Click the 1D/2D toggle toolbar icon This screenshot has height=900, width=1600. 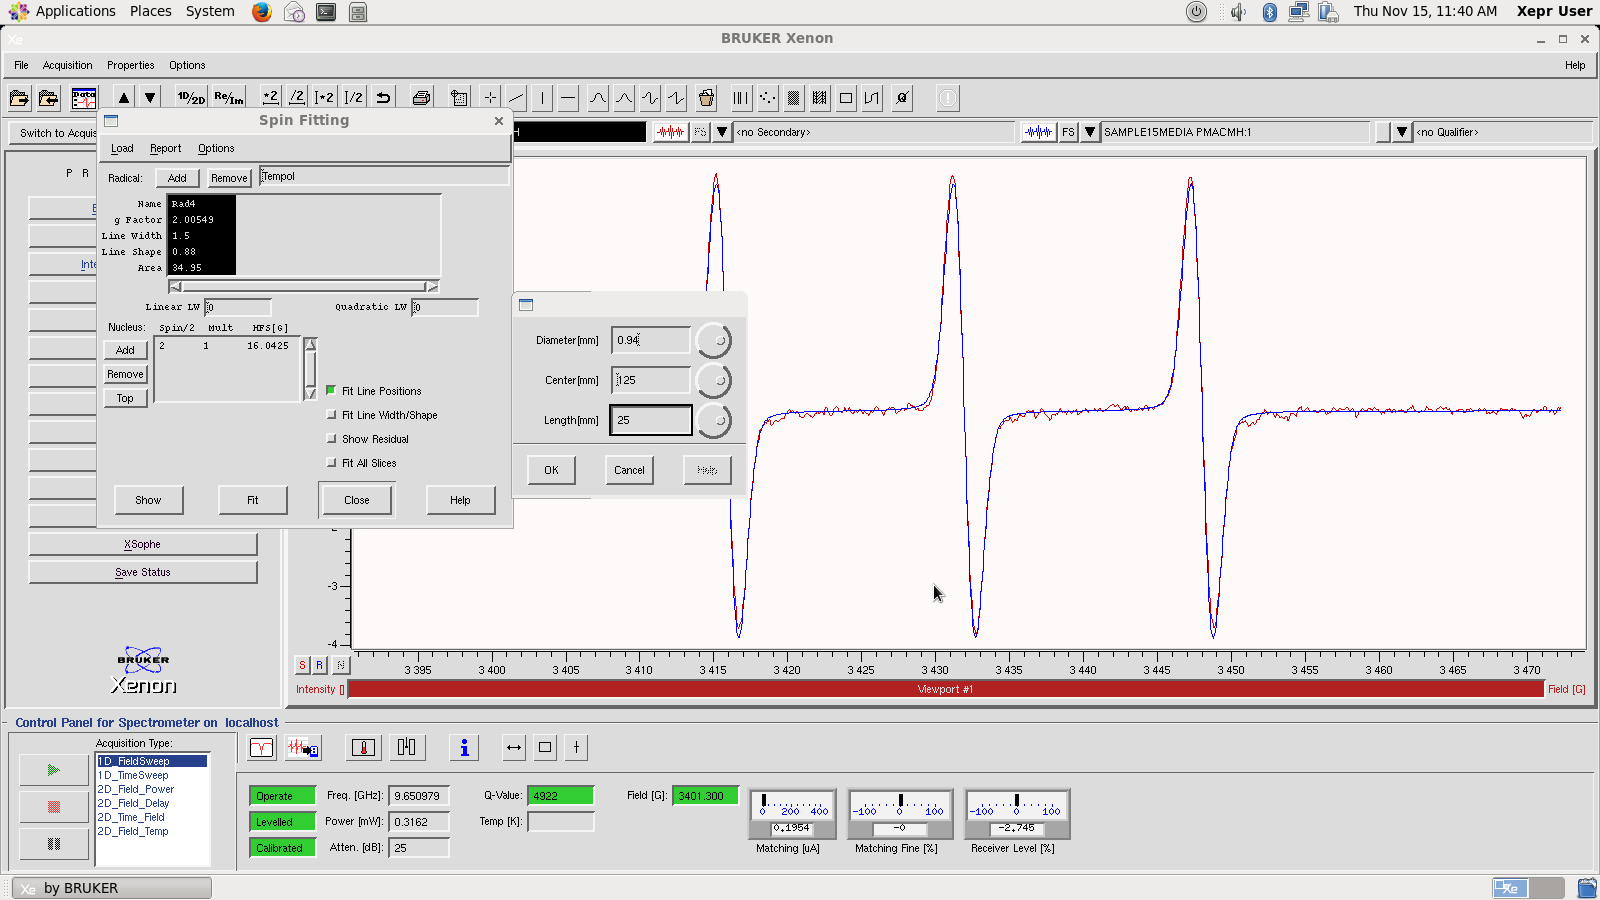191,98
